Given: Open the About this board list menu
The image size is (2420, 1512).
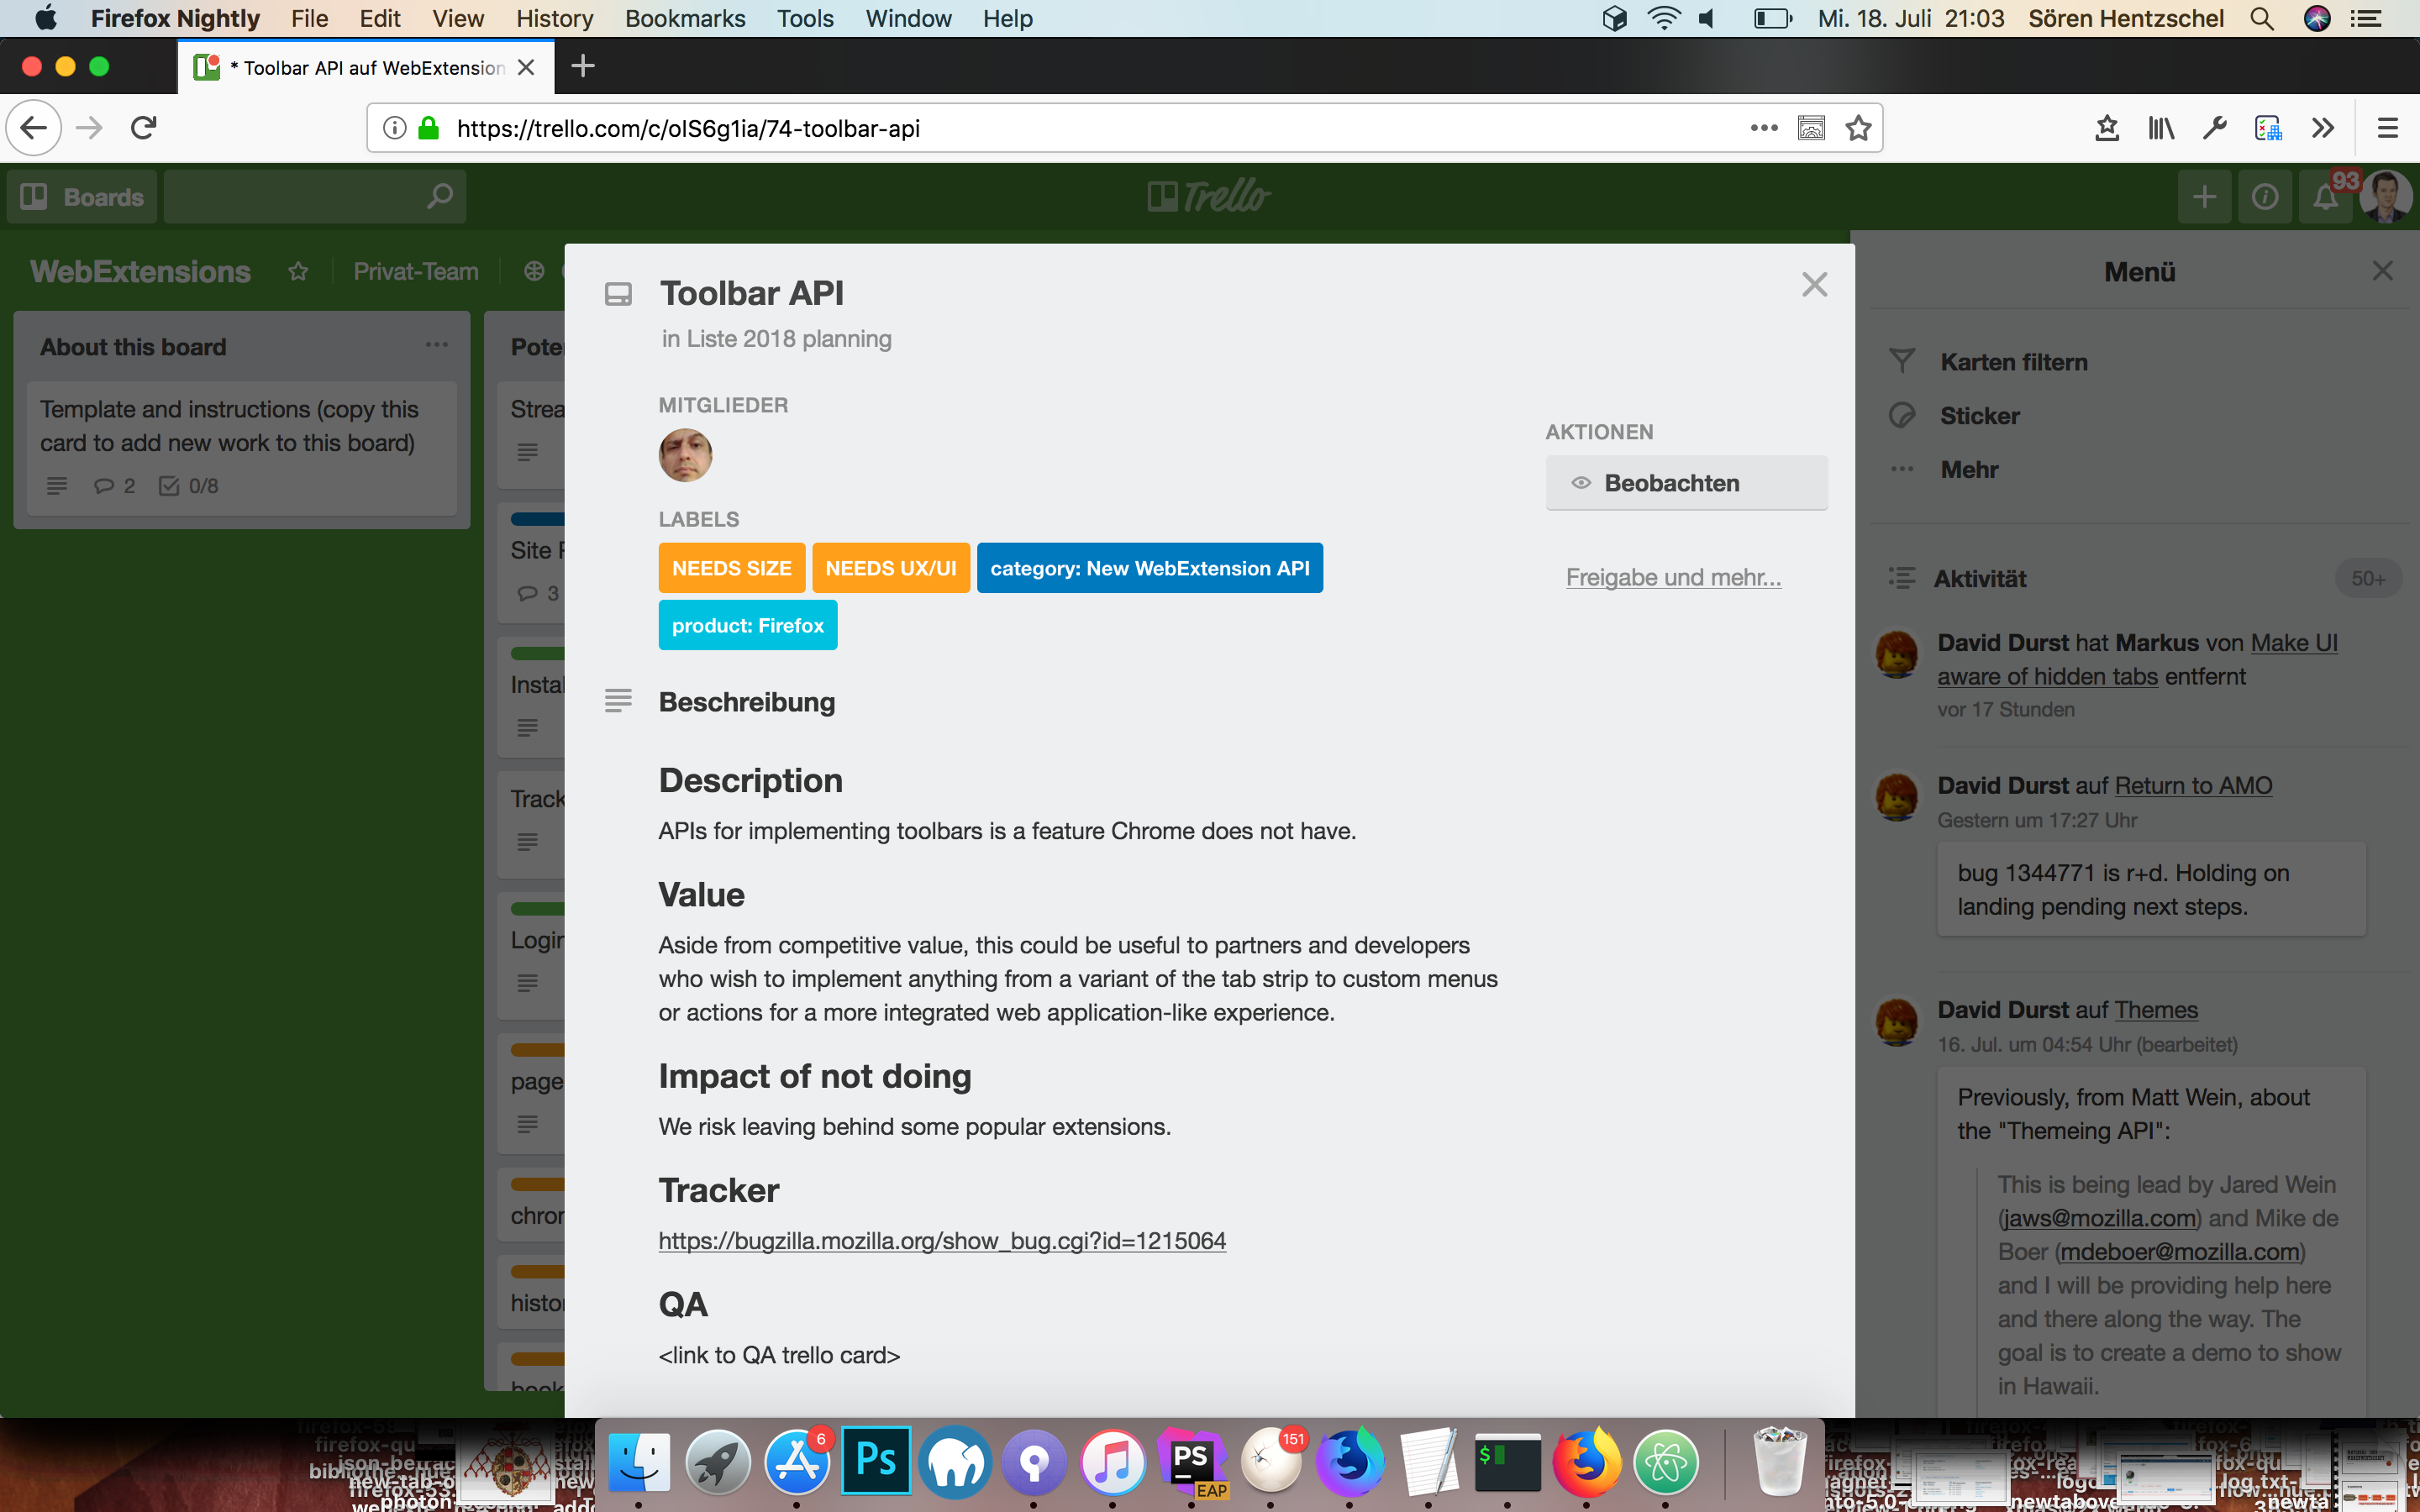Looking at the screenshot, I should (x=437, y=345).
